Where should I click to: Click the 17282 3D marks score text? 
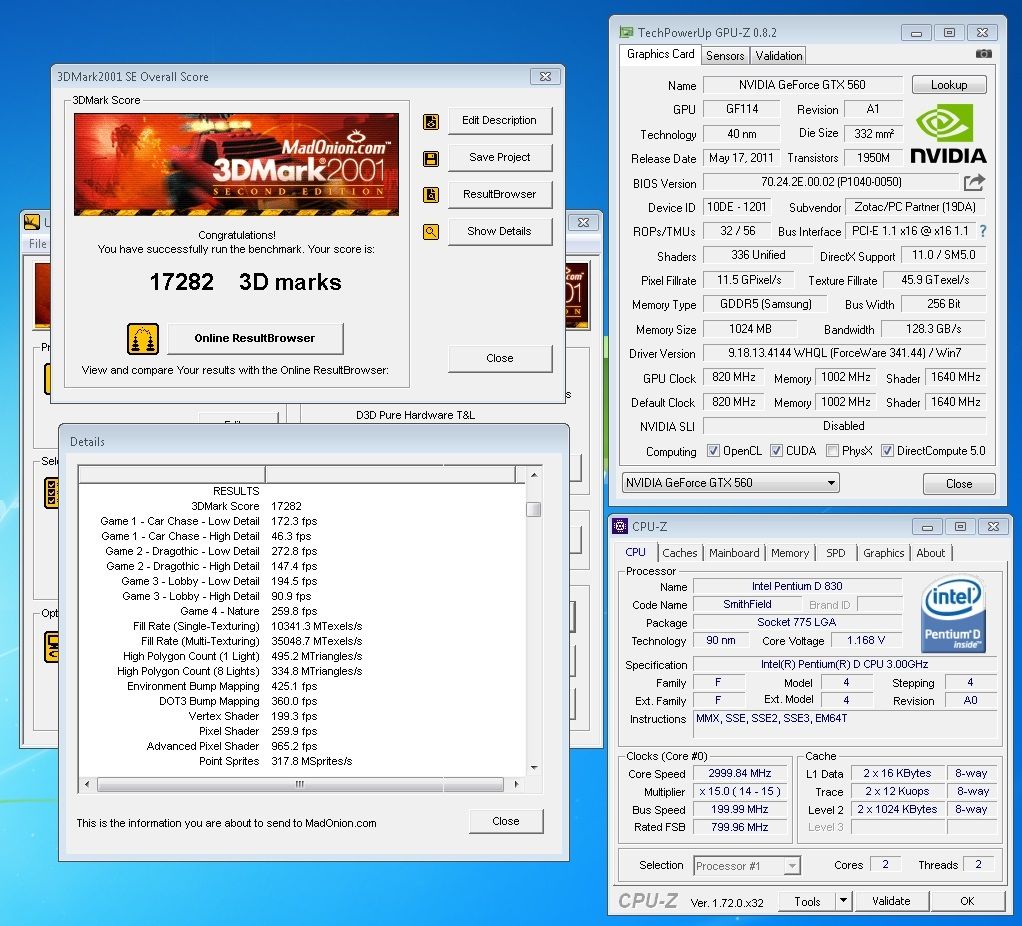point(245,282)
